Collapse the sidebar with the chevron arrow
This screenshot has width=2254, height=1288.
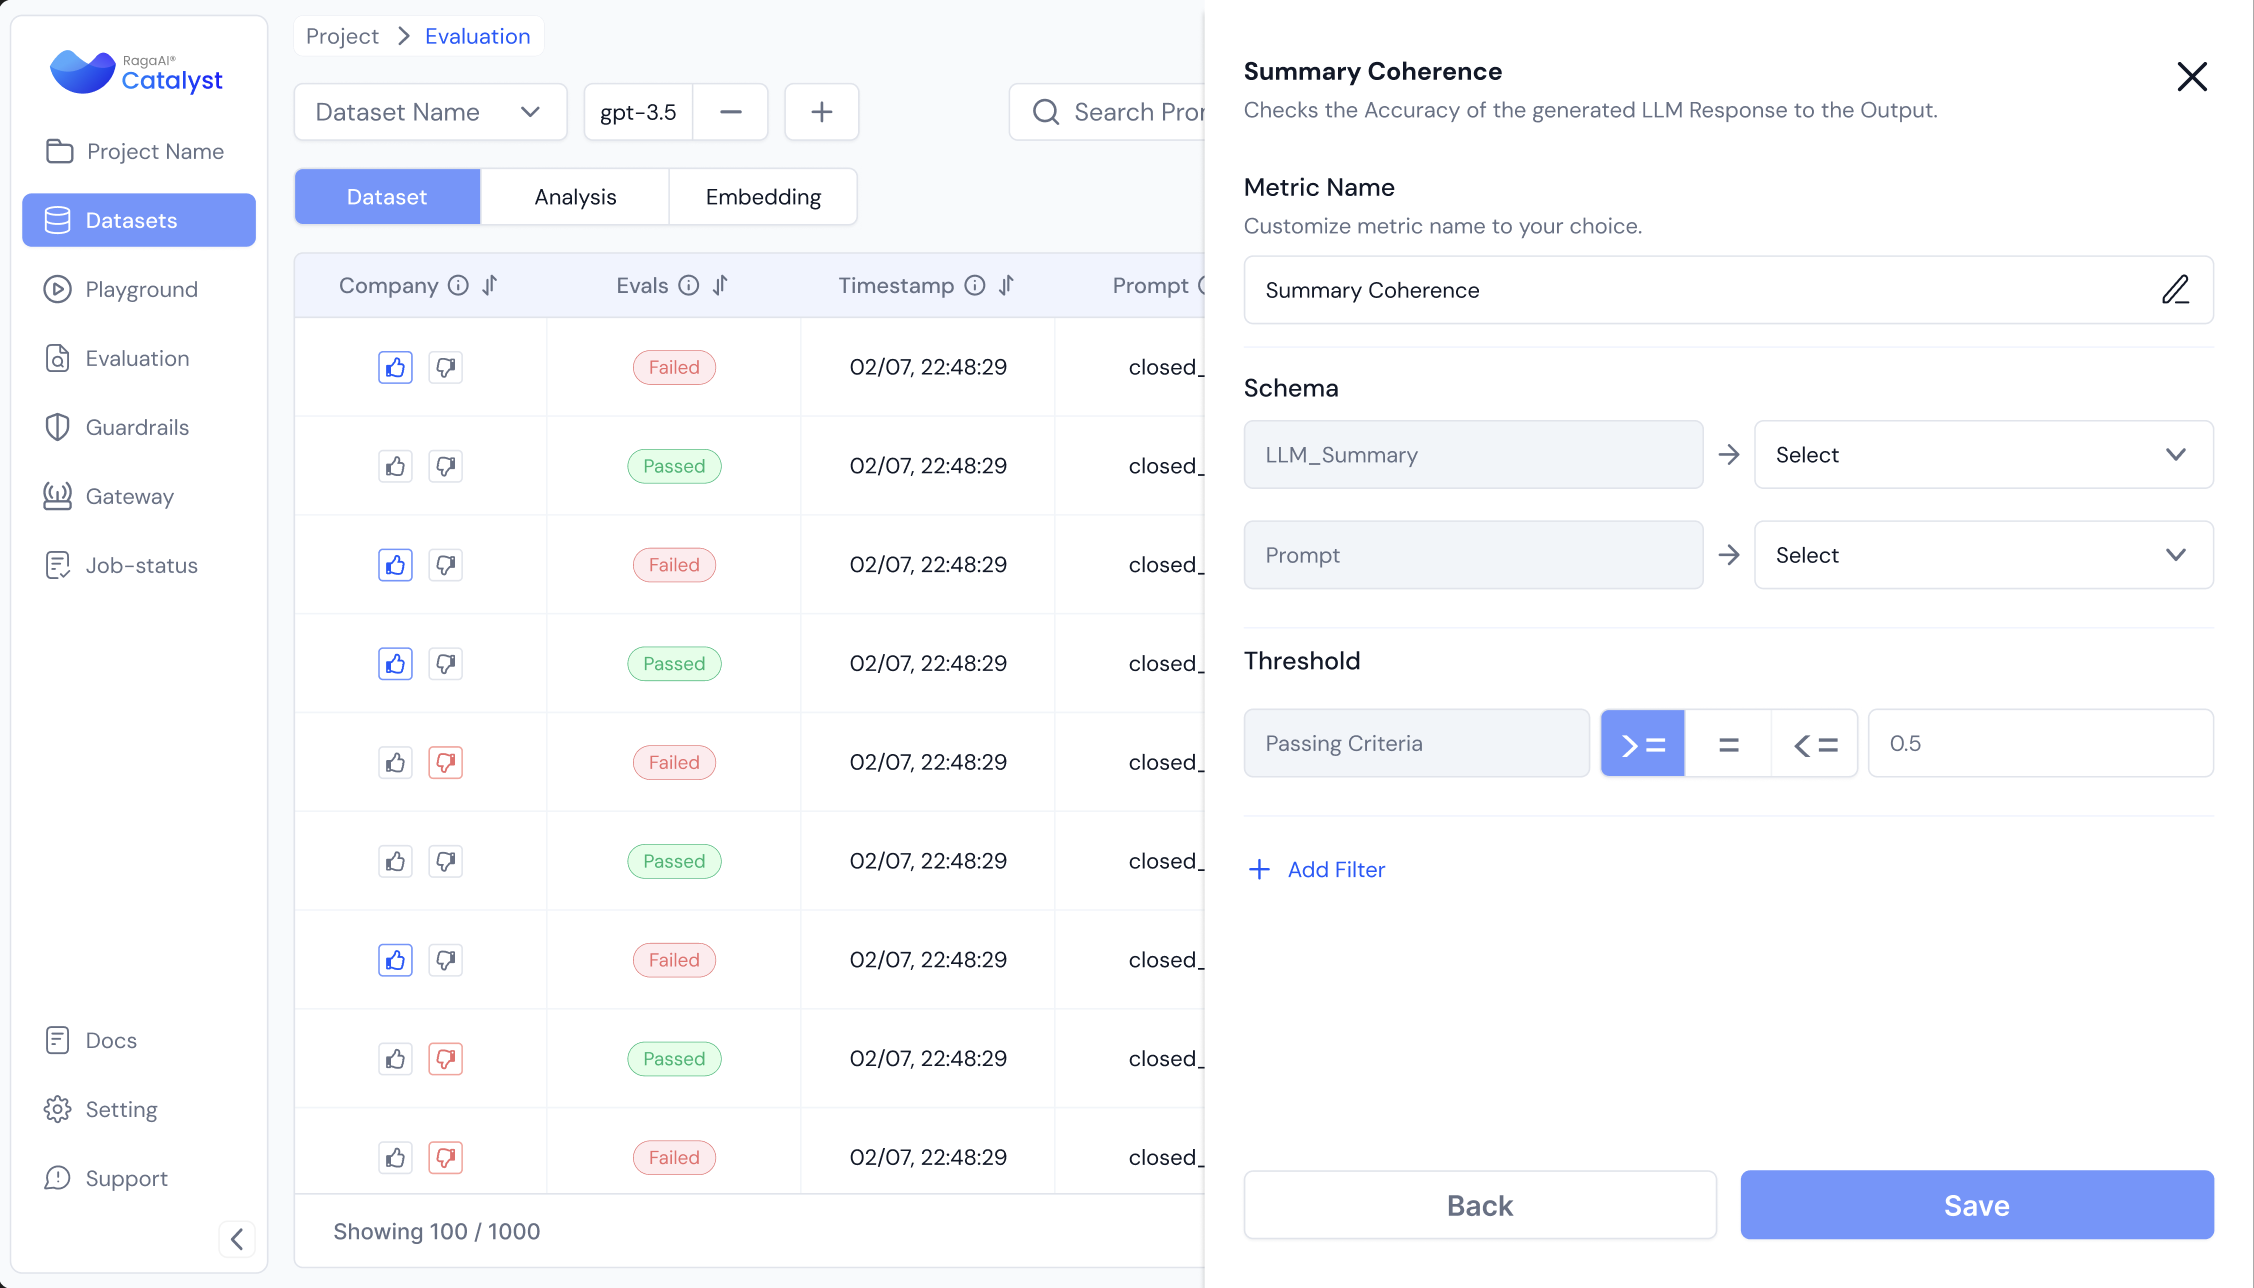click(237, 1239)
